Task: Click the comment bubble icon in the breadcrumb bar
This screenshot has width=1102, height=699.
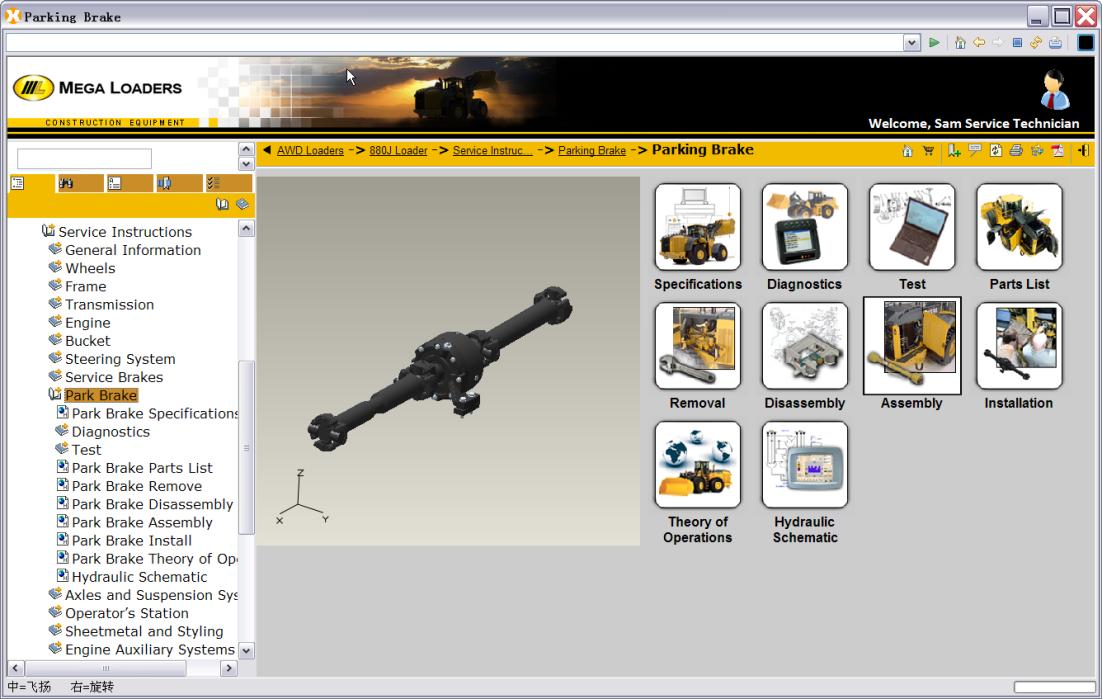Action: [975, 150]
